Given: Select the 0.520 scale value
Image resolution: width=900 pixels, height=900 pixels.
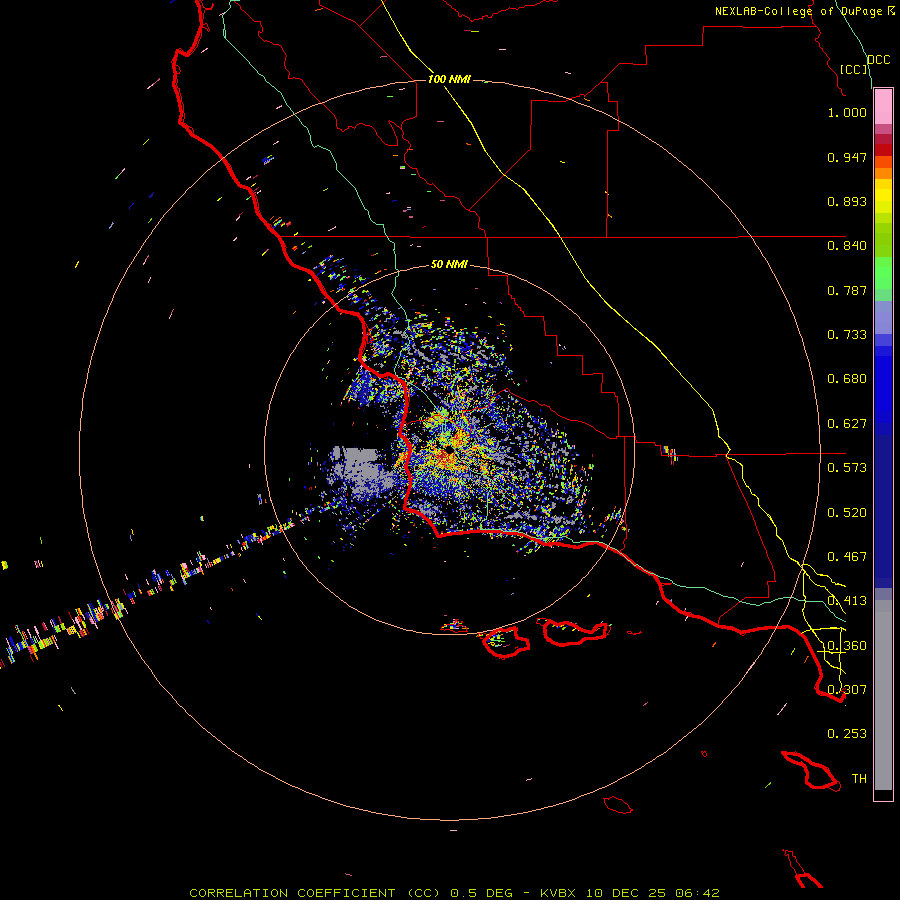Looking at the screenshot, I should [x=847, y=513].
